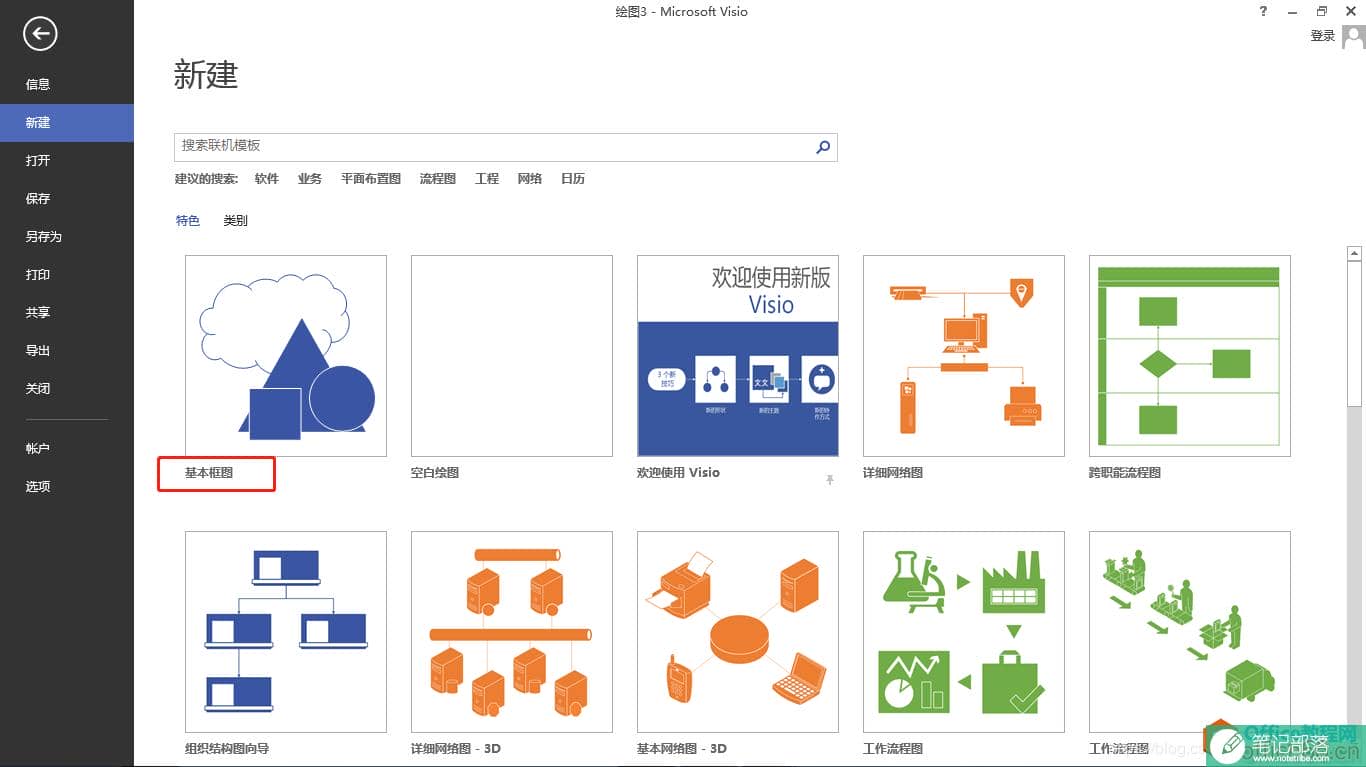Search suggested term 软件
The height and width of the screenshot is (767, 1366).
tap(266, 179)
